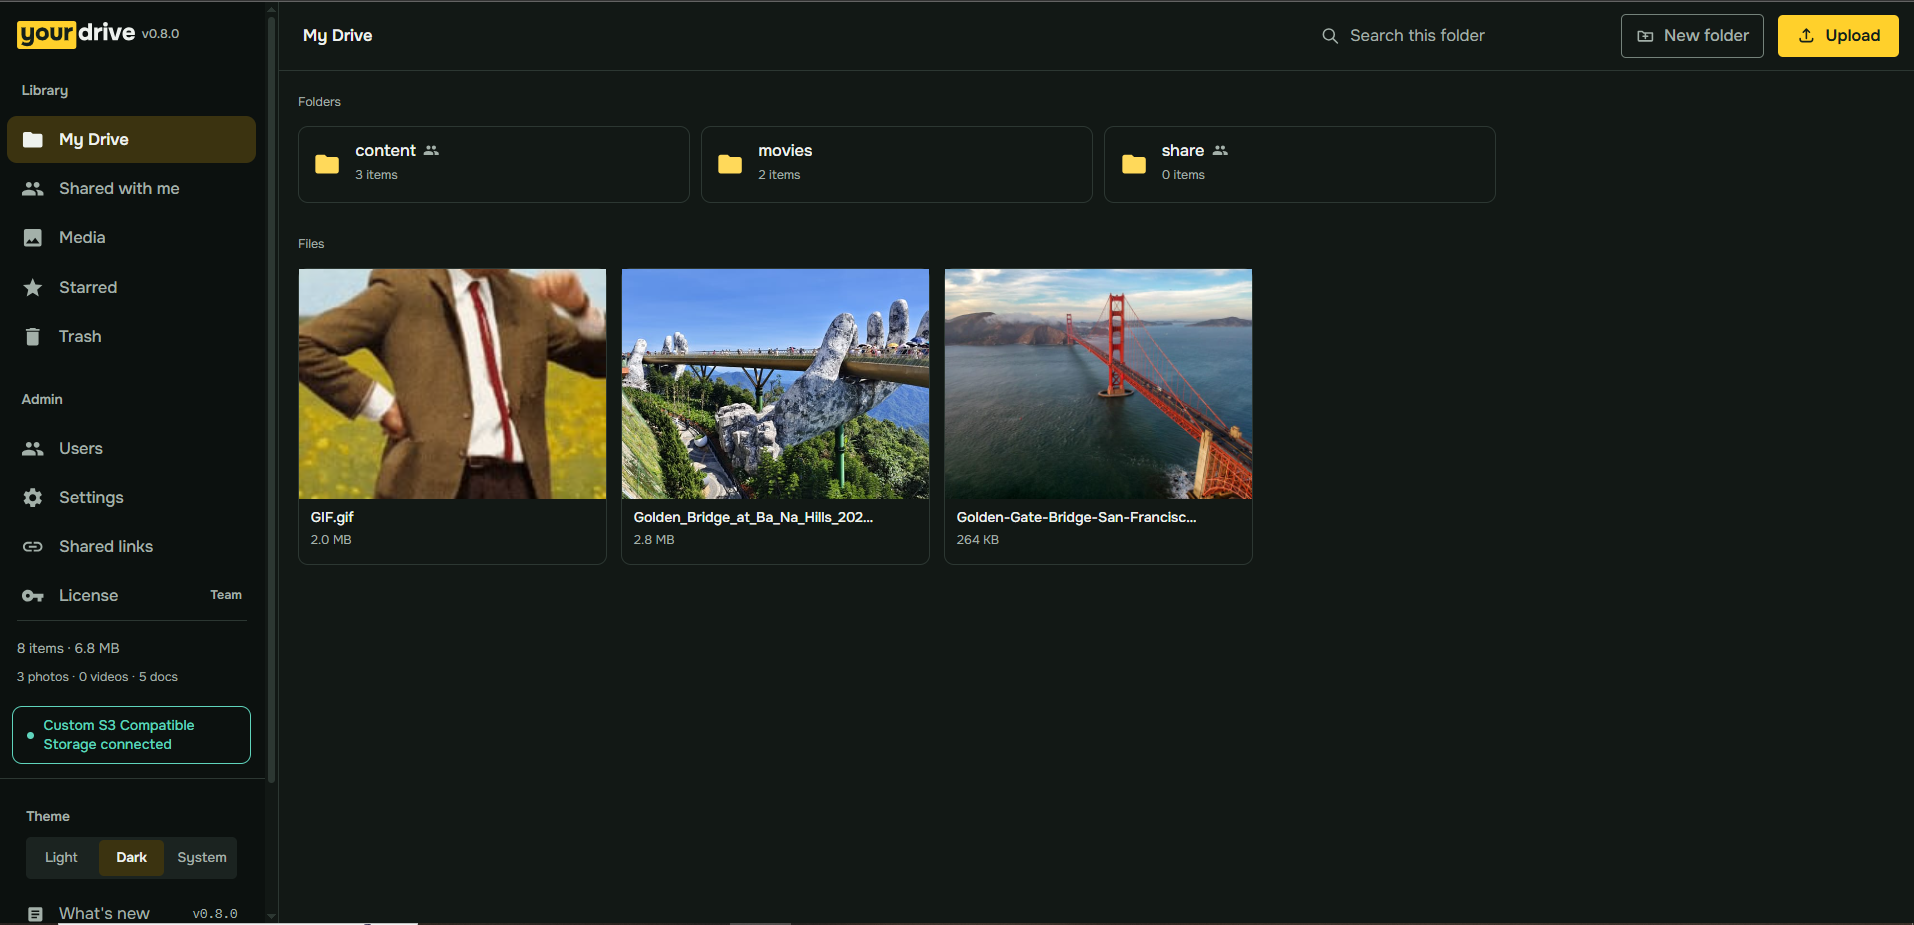Click the search magnifier icon

[x=1330, y=36]
